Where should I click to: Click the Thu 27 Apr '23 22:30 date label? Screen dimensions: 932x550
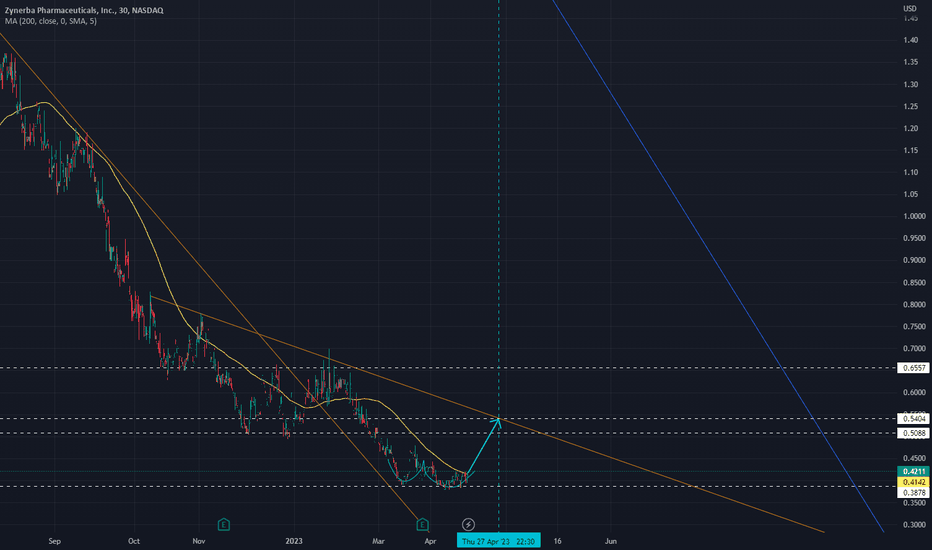[x=498, y=541]
